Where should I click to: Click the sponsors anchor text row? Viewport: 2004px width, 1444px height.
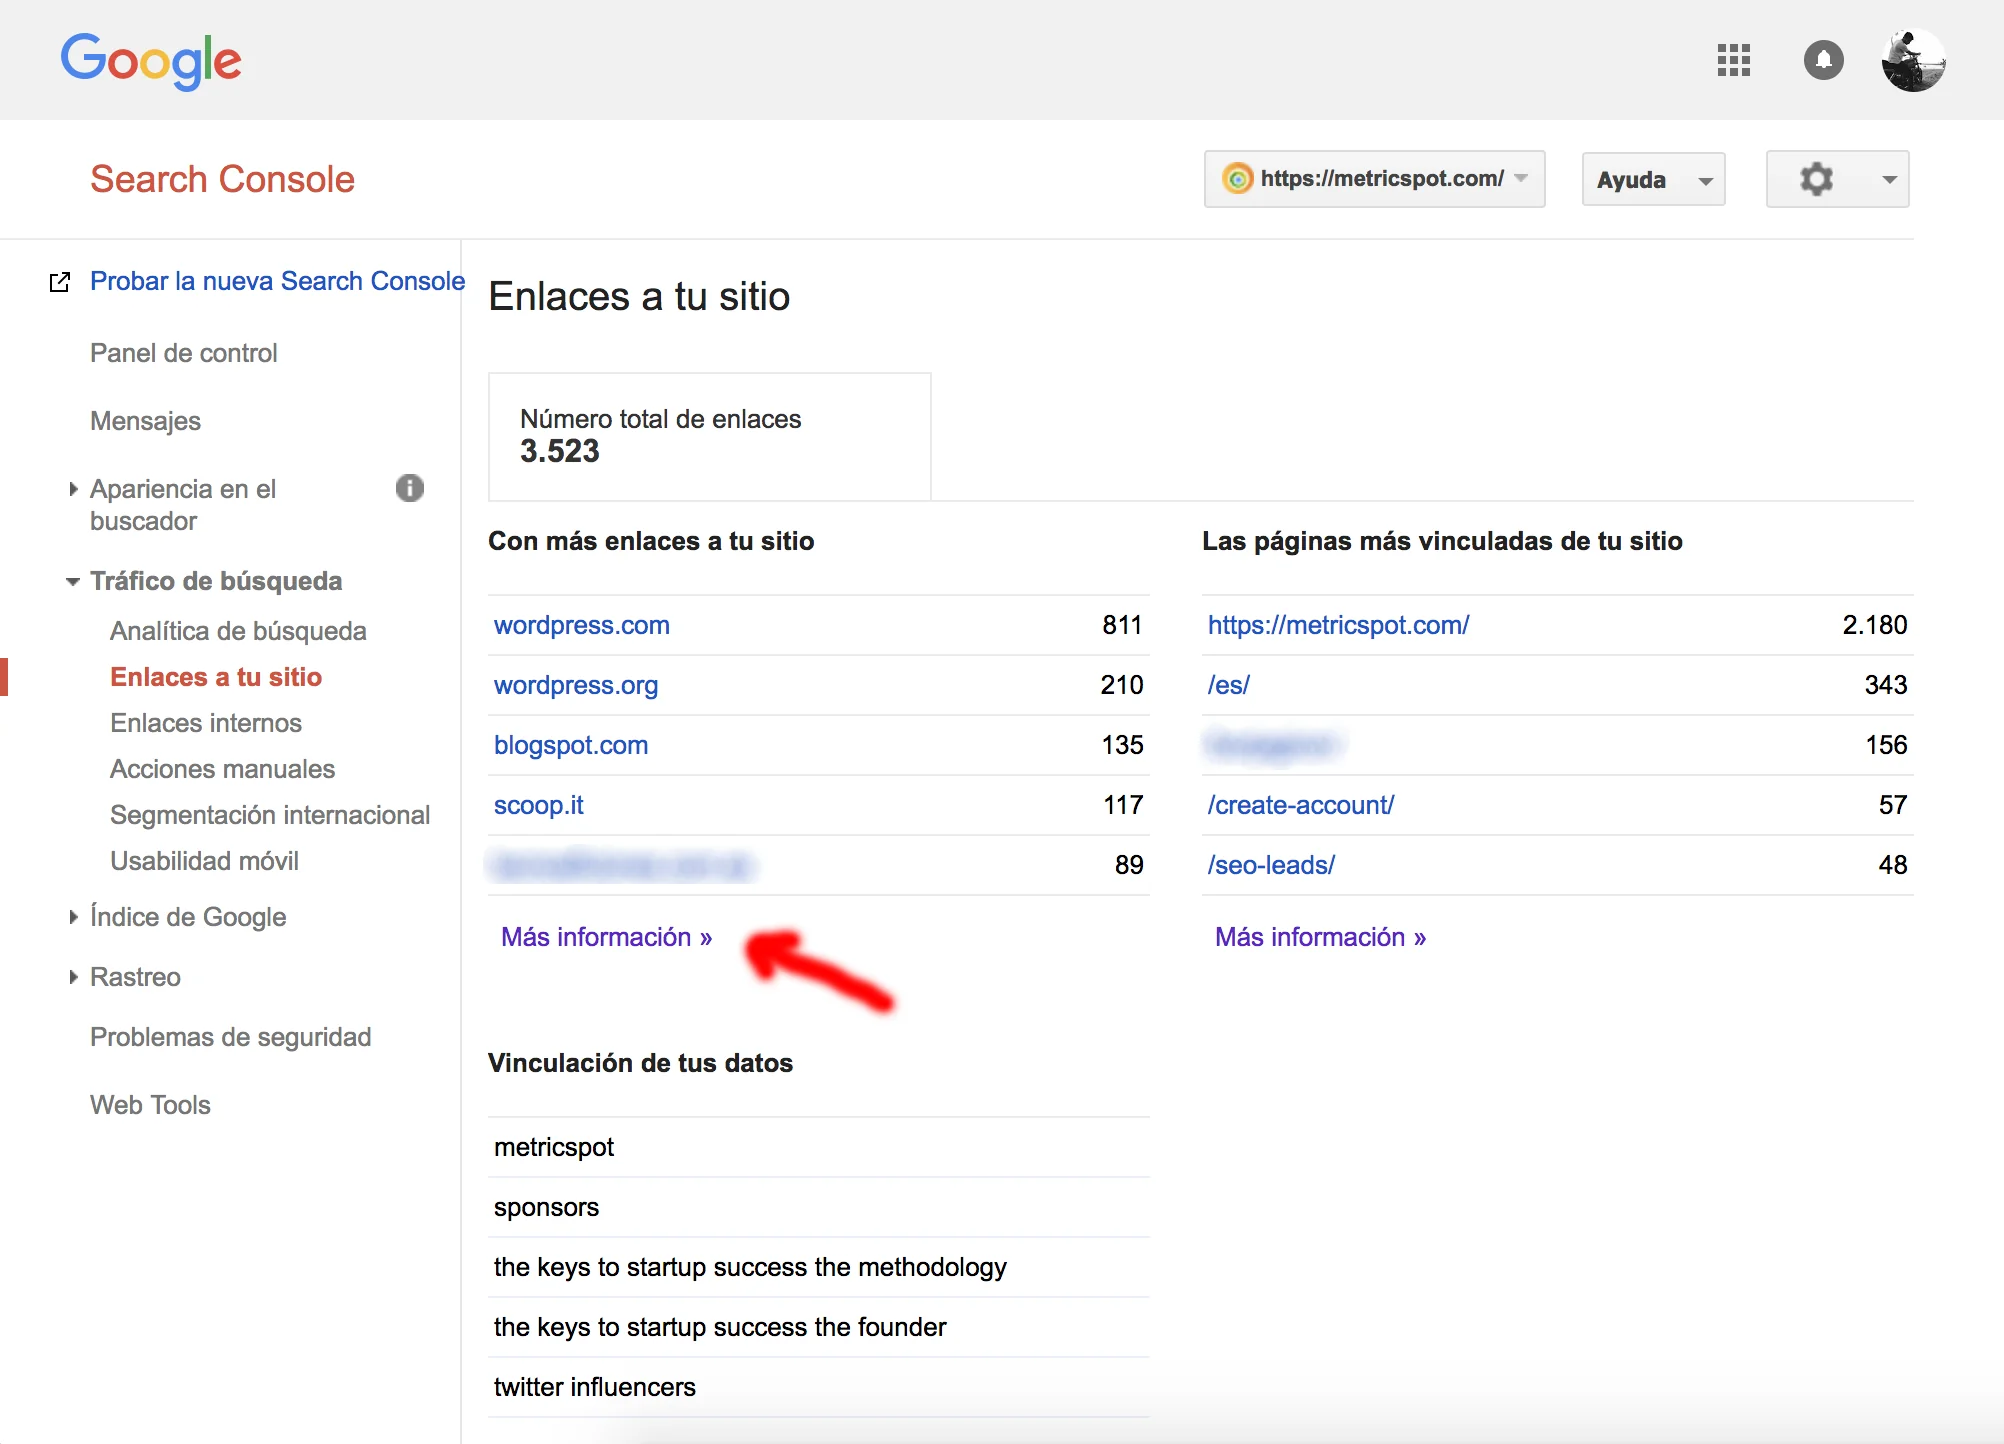(819, 1207)
